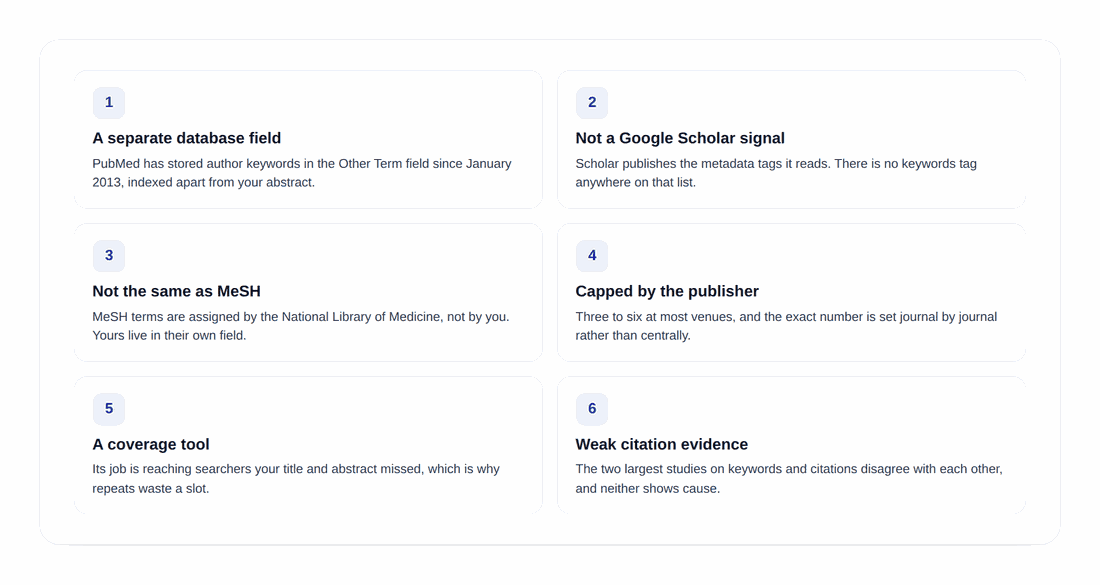This screenshot has height=585, width=1100.
Task: Click the 'Three to six at most venues' text
Action: (x=786, y=326)
